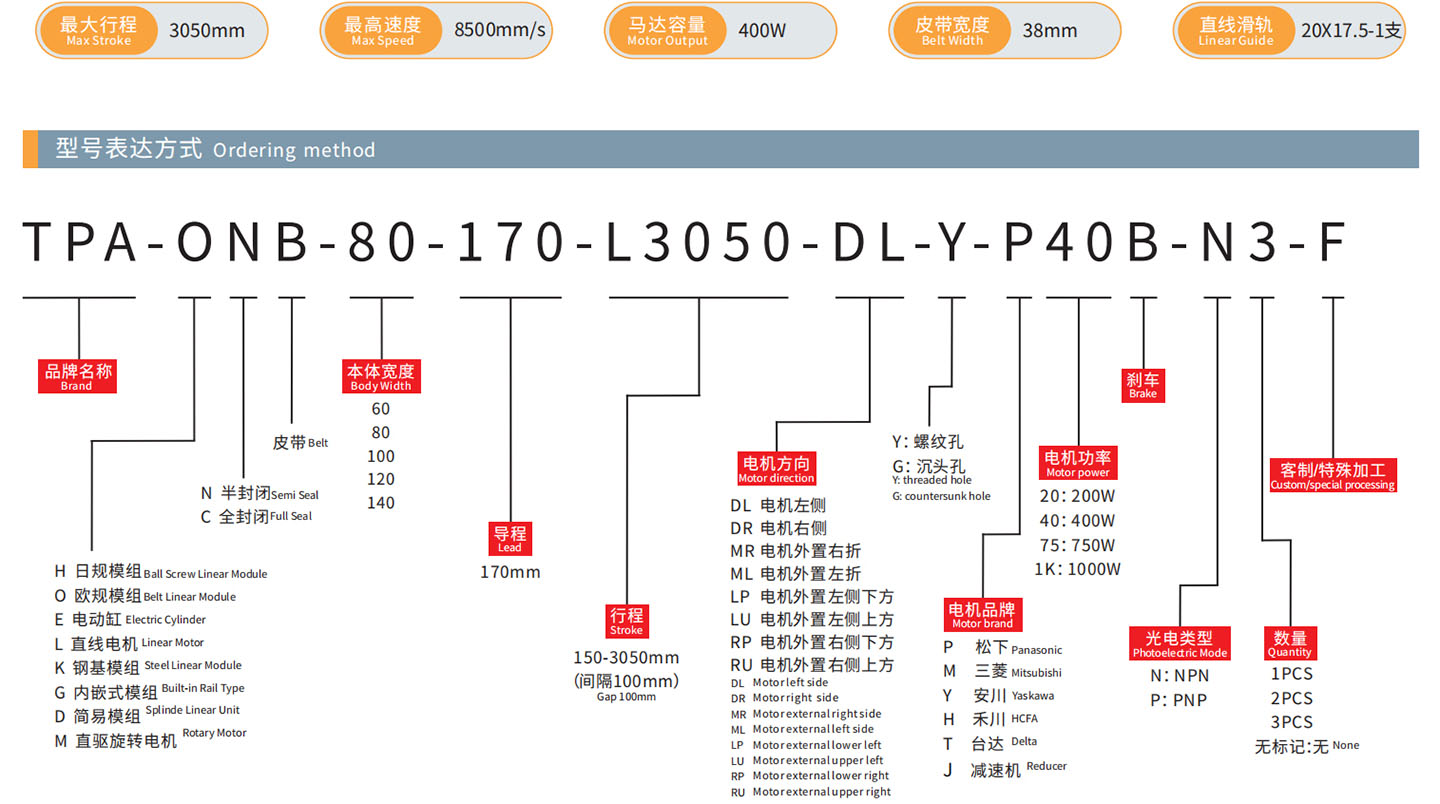Select the 75: 750W power row
1440x804 pixels.
(1077, 545)
